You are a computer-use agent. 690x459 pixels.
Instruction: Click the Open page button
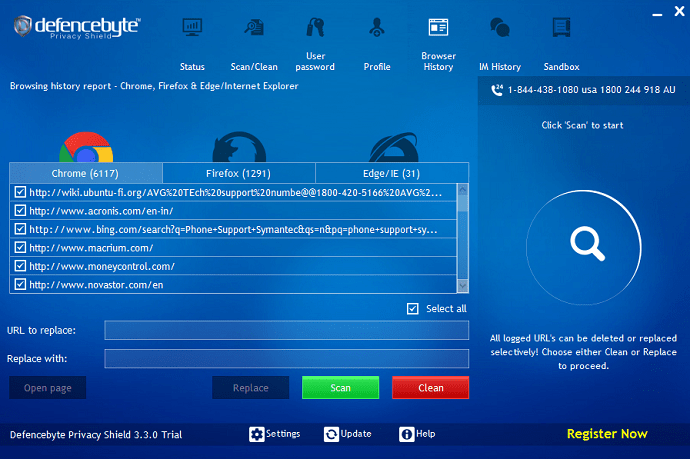pos(48,388)
